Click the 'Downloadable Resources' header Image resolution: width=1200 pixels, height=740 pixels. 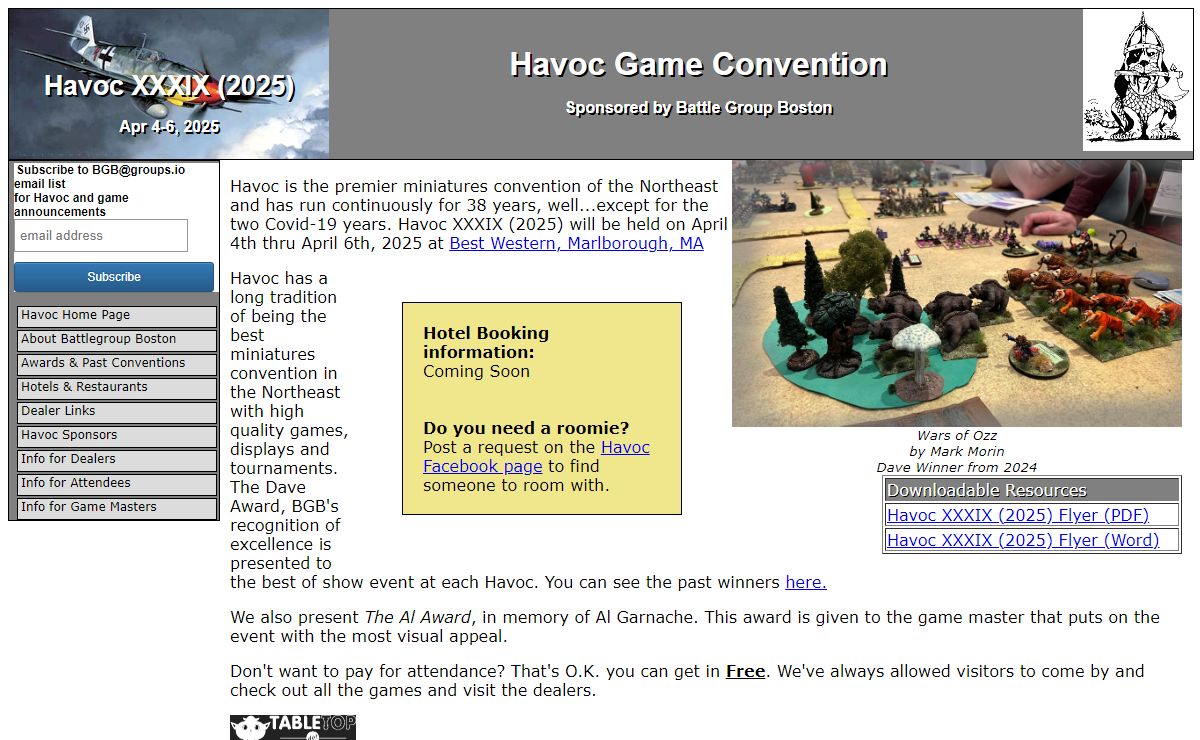pyautogui.click(x=986, y=490)
